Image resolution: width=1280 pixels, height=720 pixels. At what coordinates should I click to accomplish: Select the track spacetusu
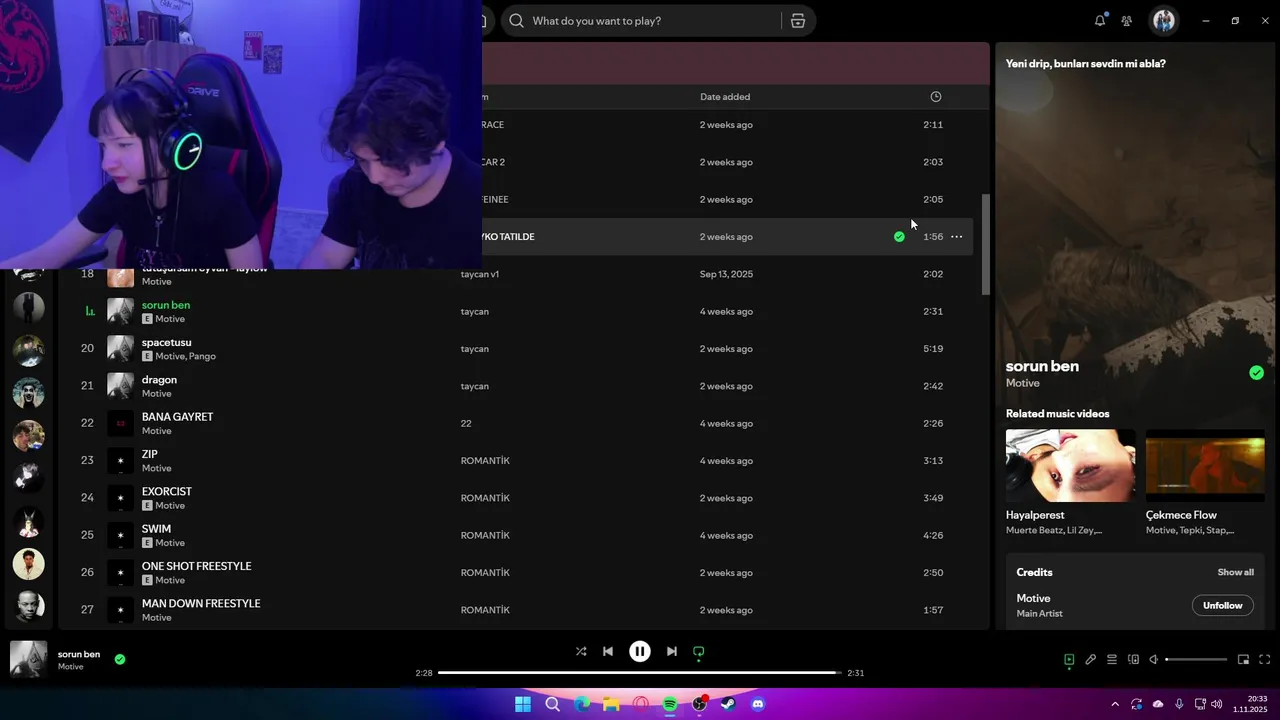click(x=166, y=342)
